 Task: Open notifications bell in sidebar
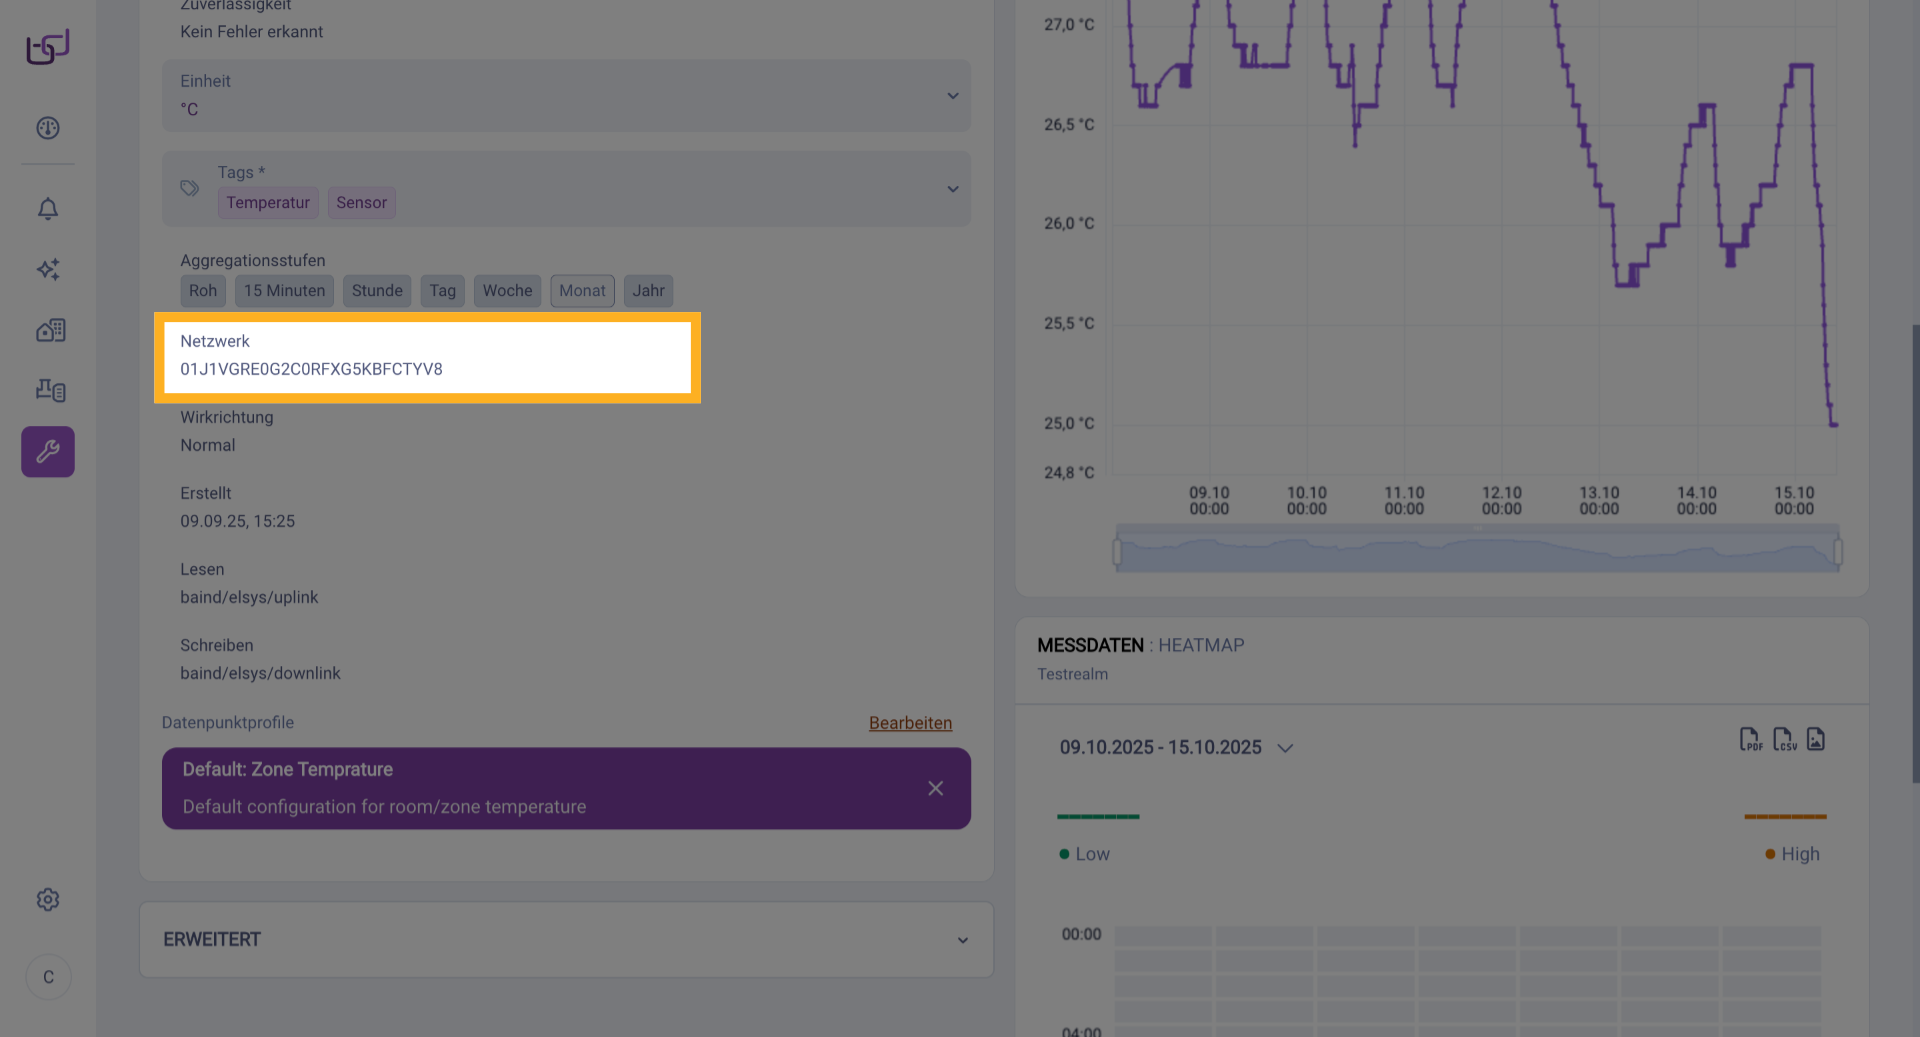[48, 209]
